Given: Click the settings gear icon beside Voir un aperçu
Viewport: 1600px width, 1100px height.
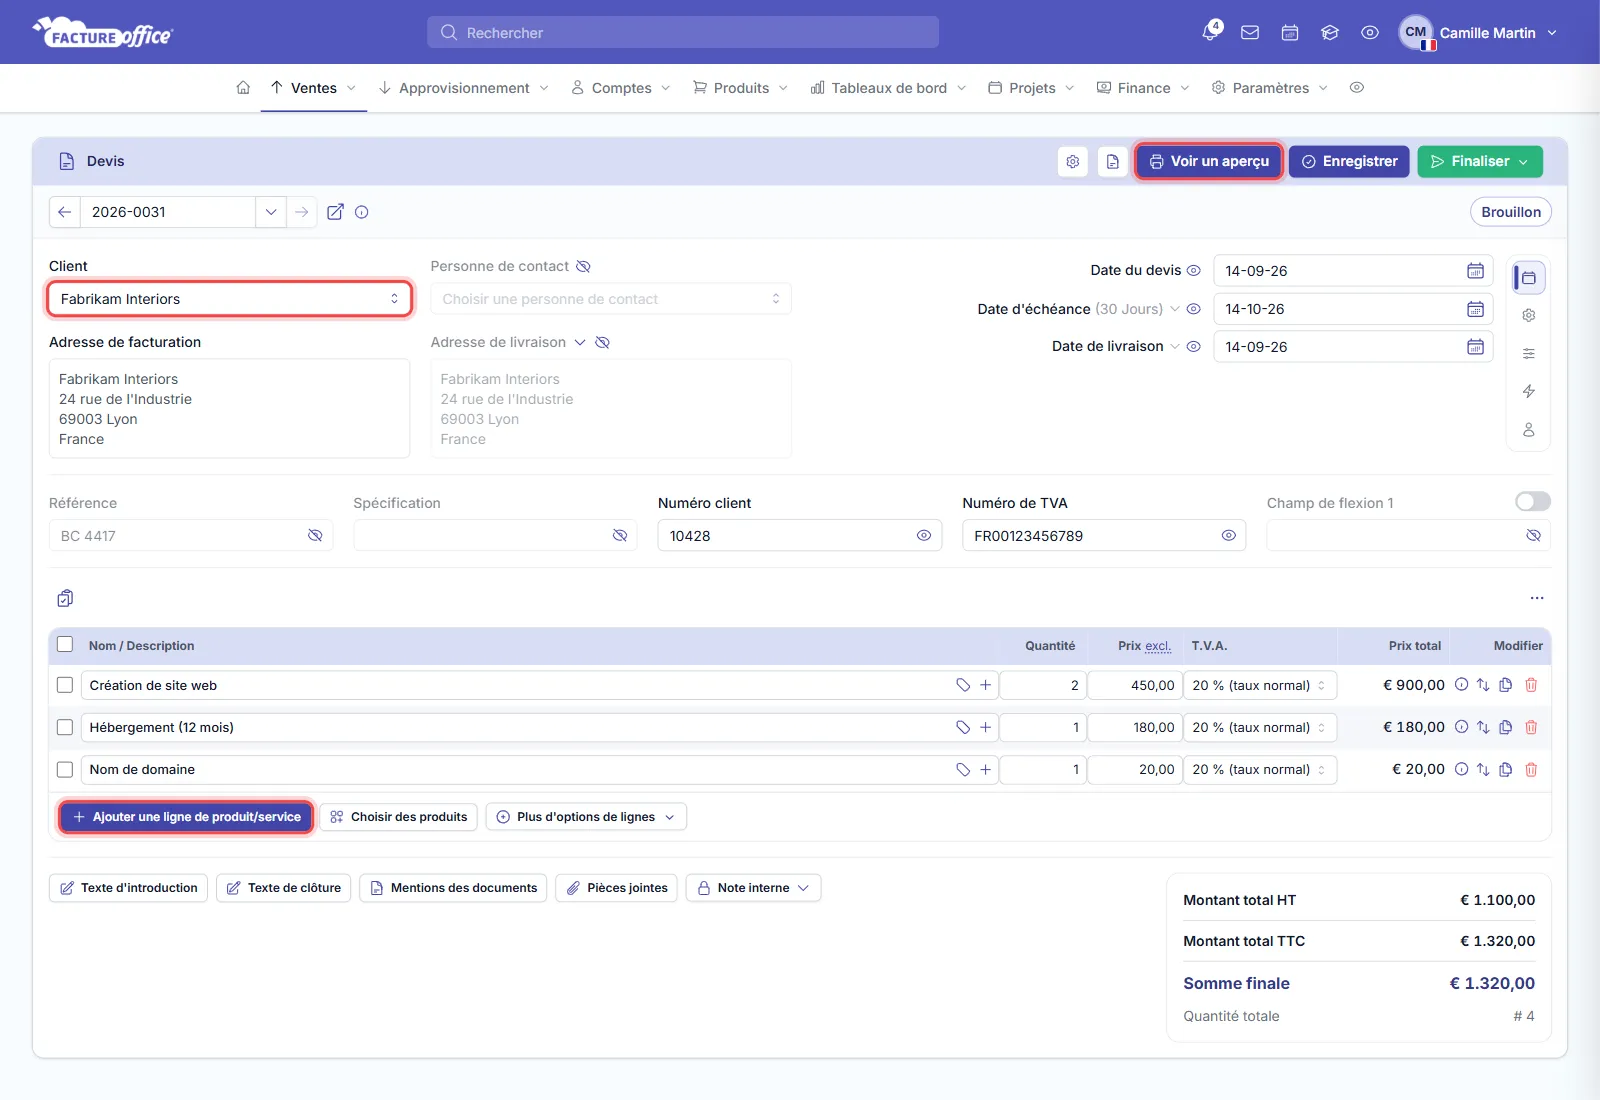Looking at the screenshot, I should (1073, 161).
